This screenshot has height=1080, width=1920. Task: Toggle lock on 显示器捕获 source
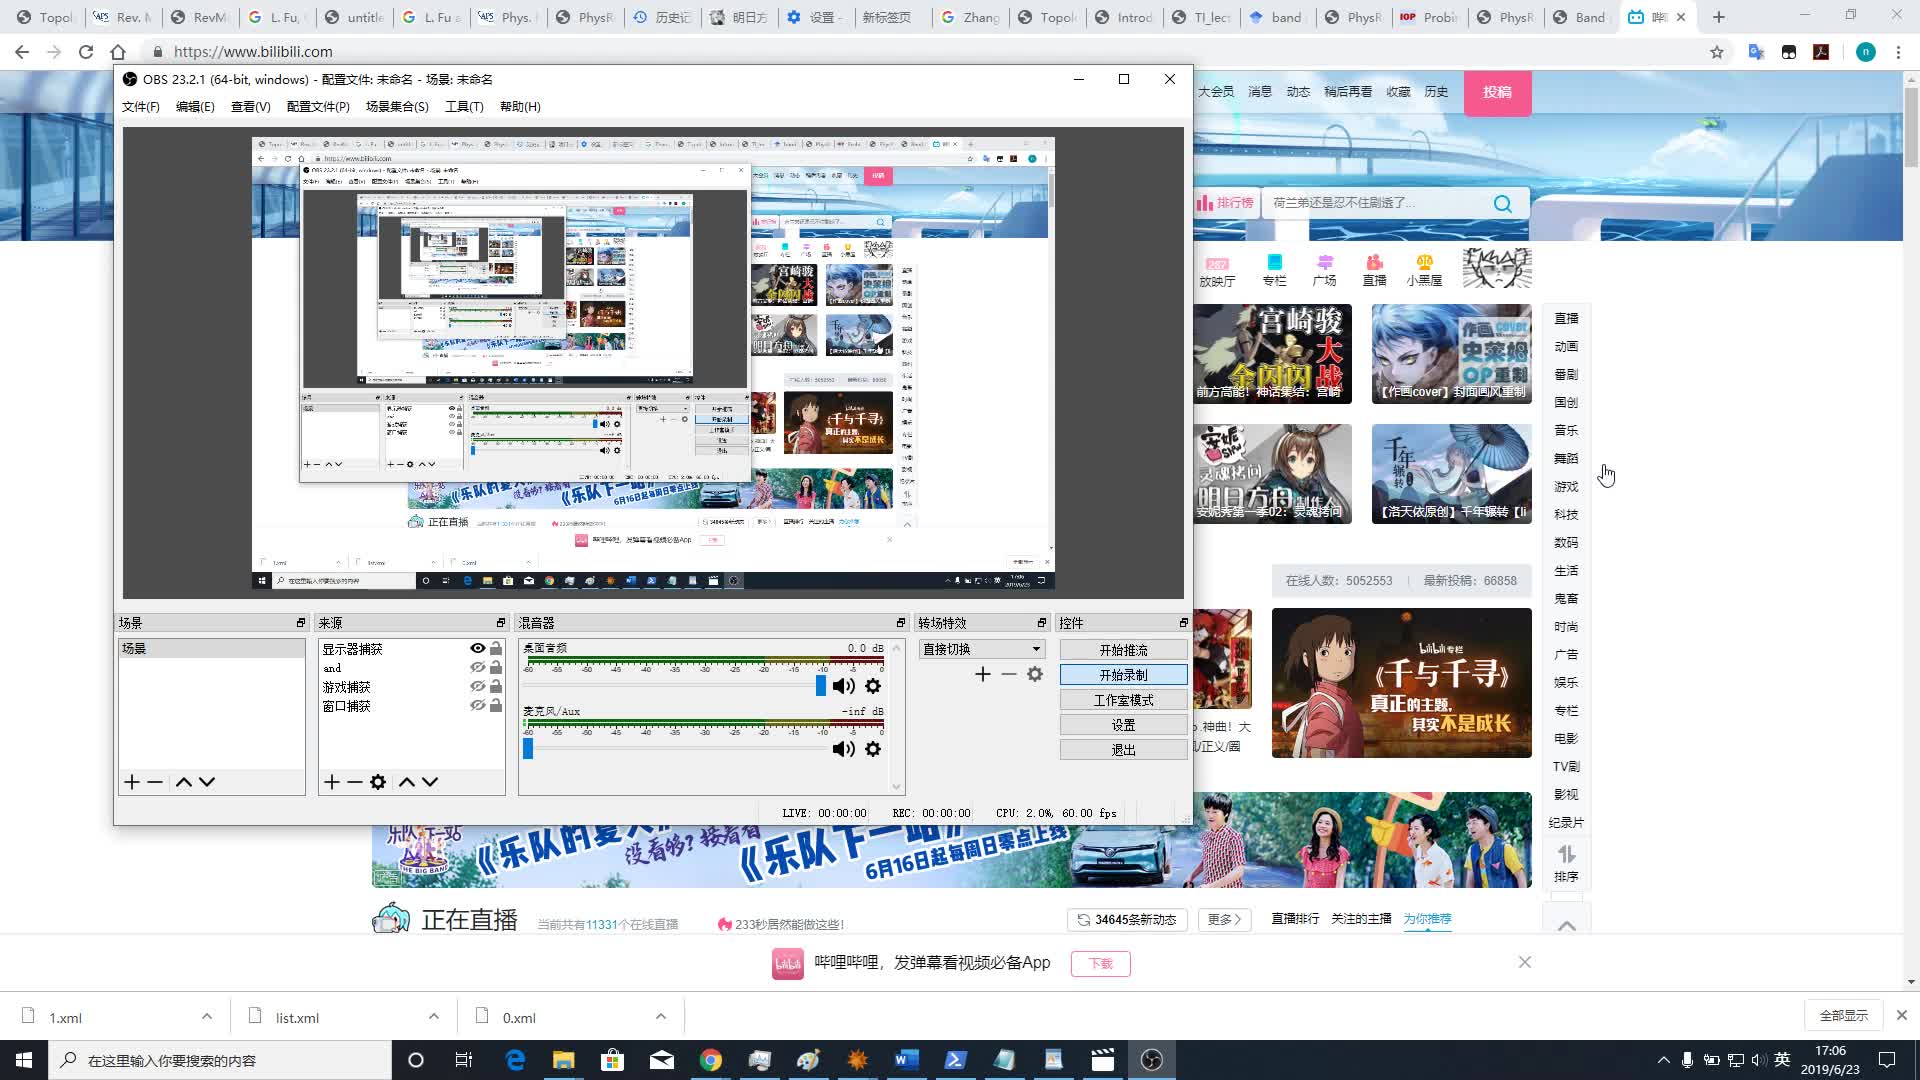tap(496, 649)
